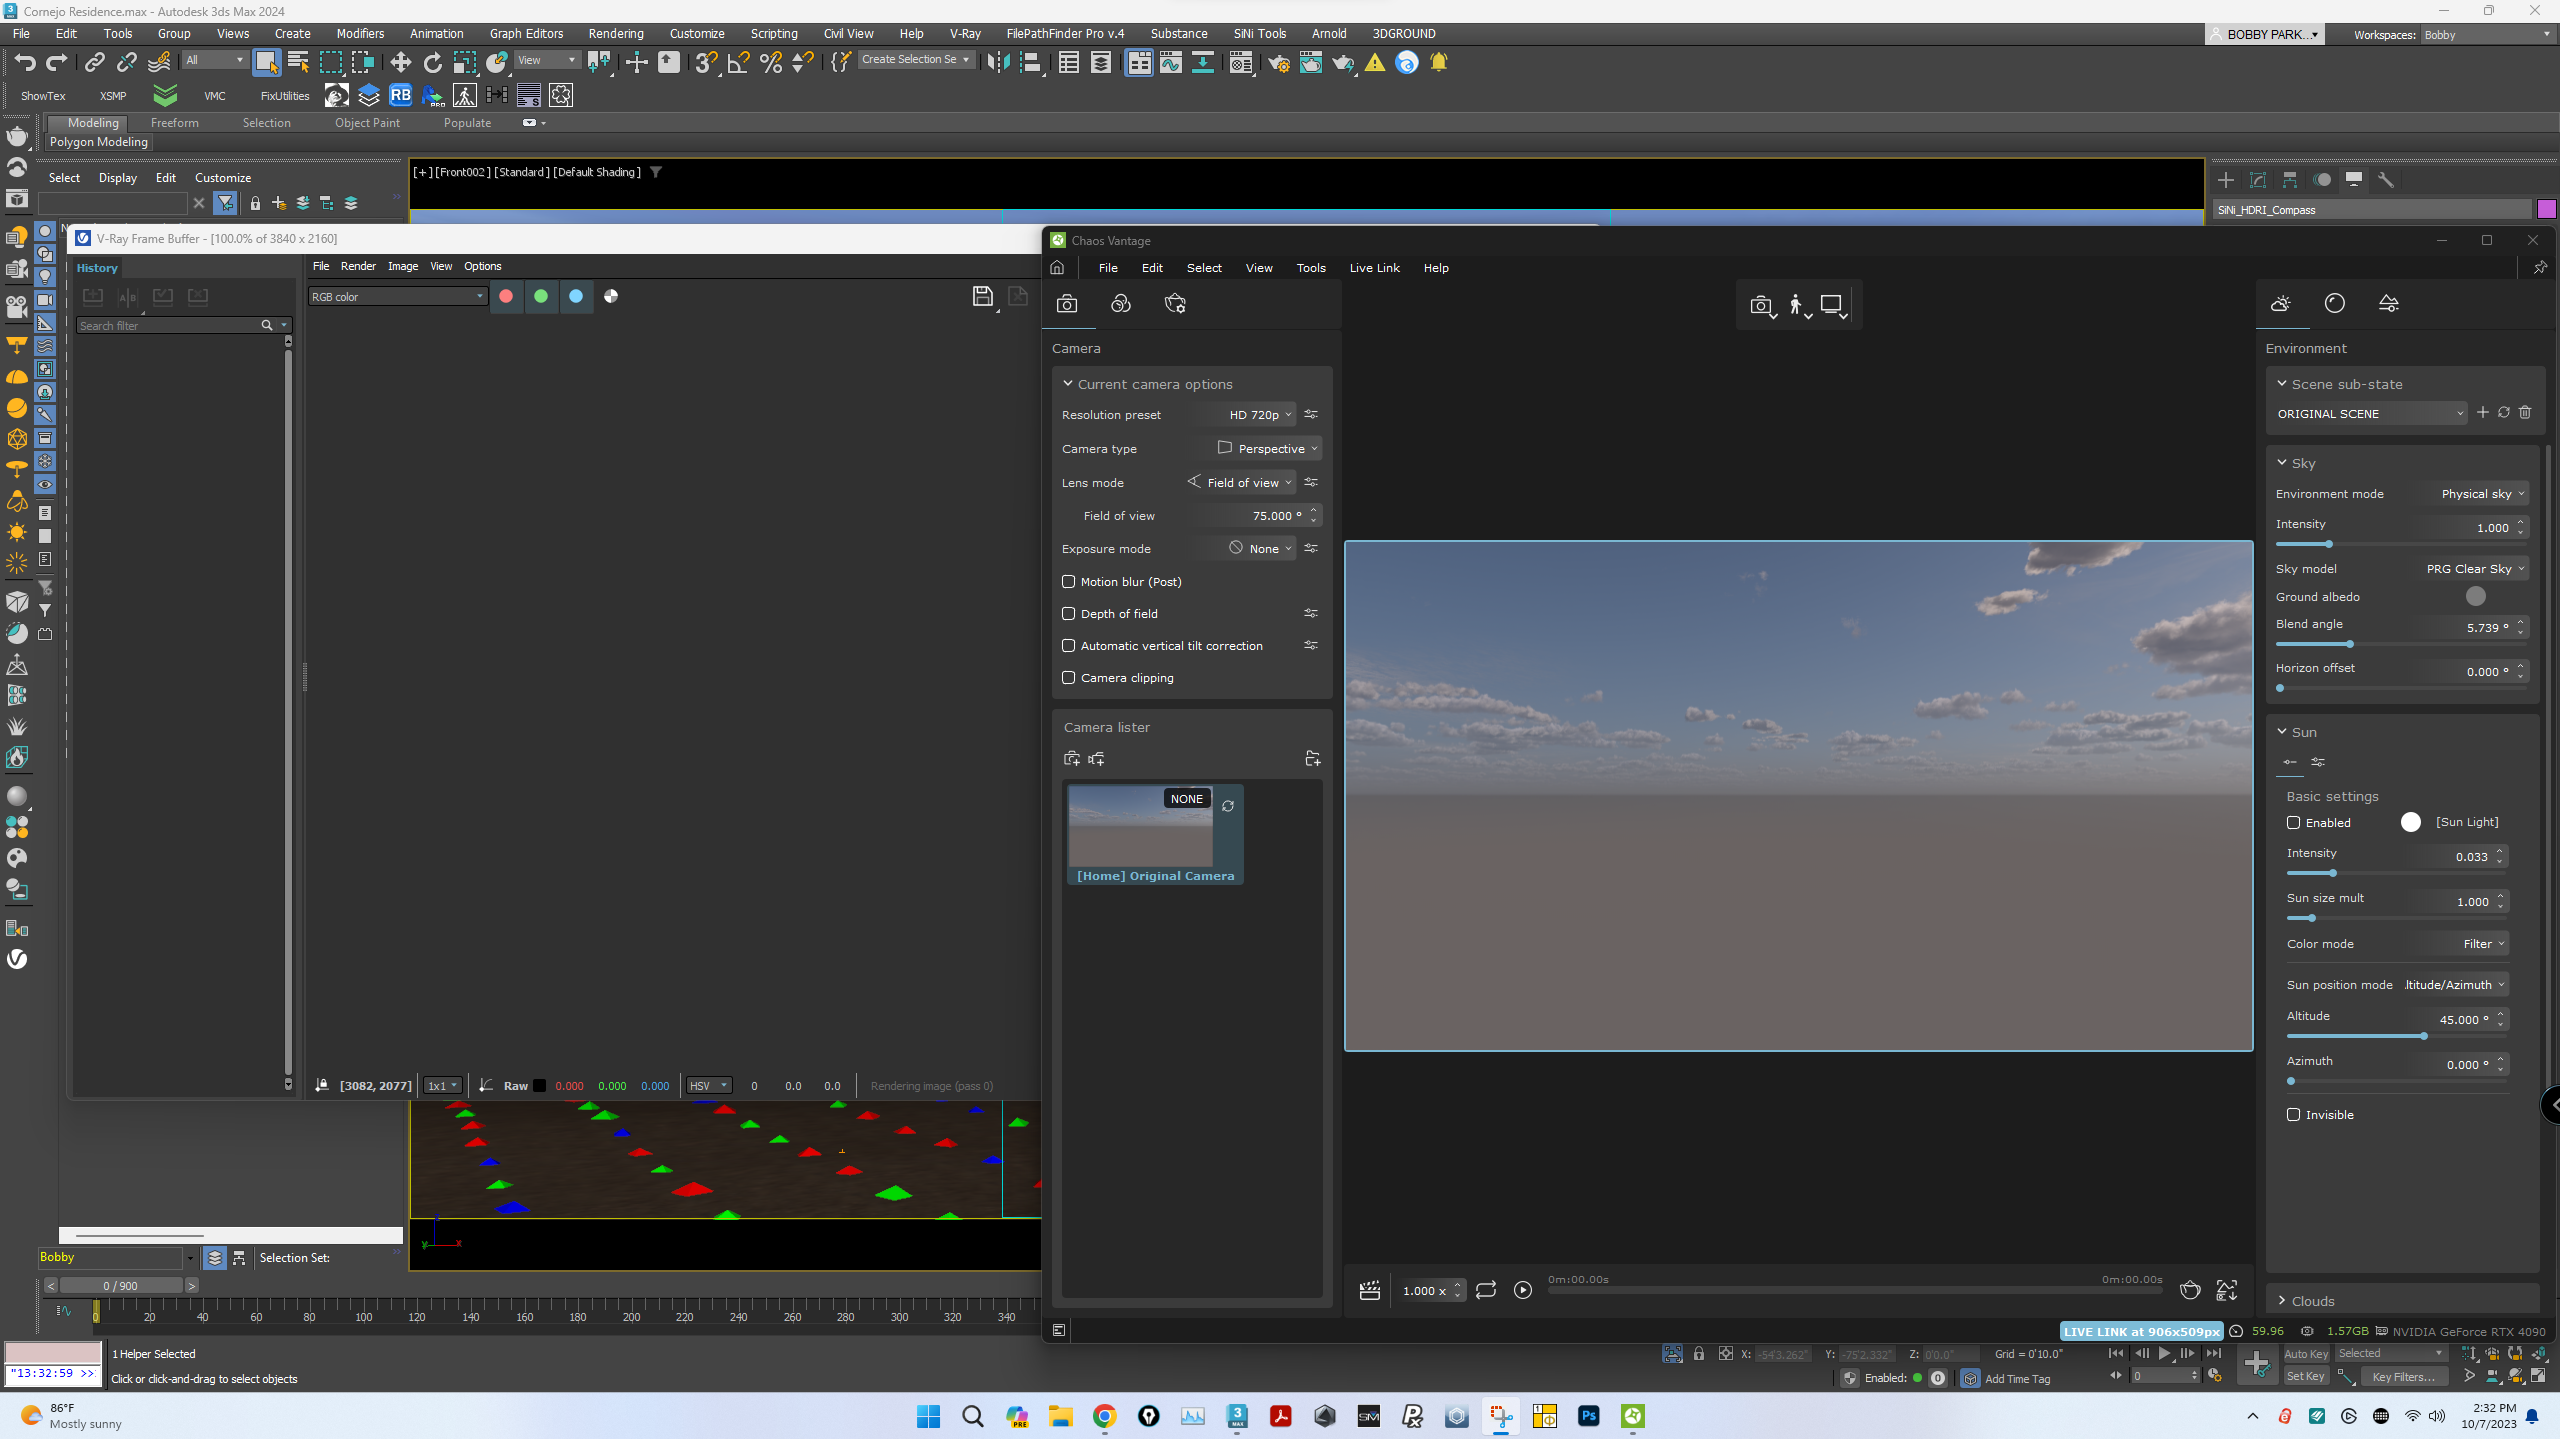Click the Redo arrow in 3ds Max toolbar
The width and height of the screenshot is (2560, 1439).
tap(57, 62)
